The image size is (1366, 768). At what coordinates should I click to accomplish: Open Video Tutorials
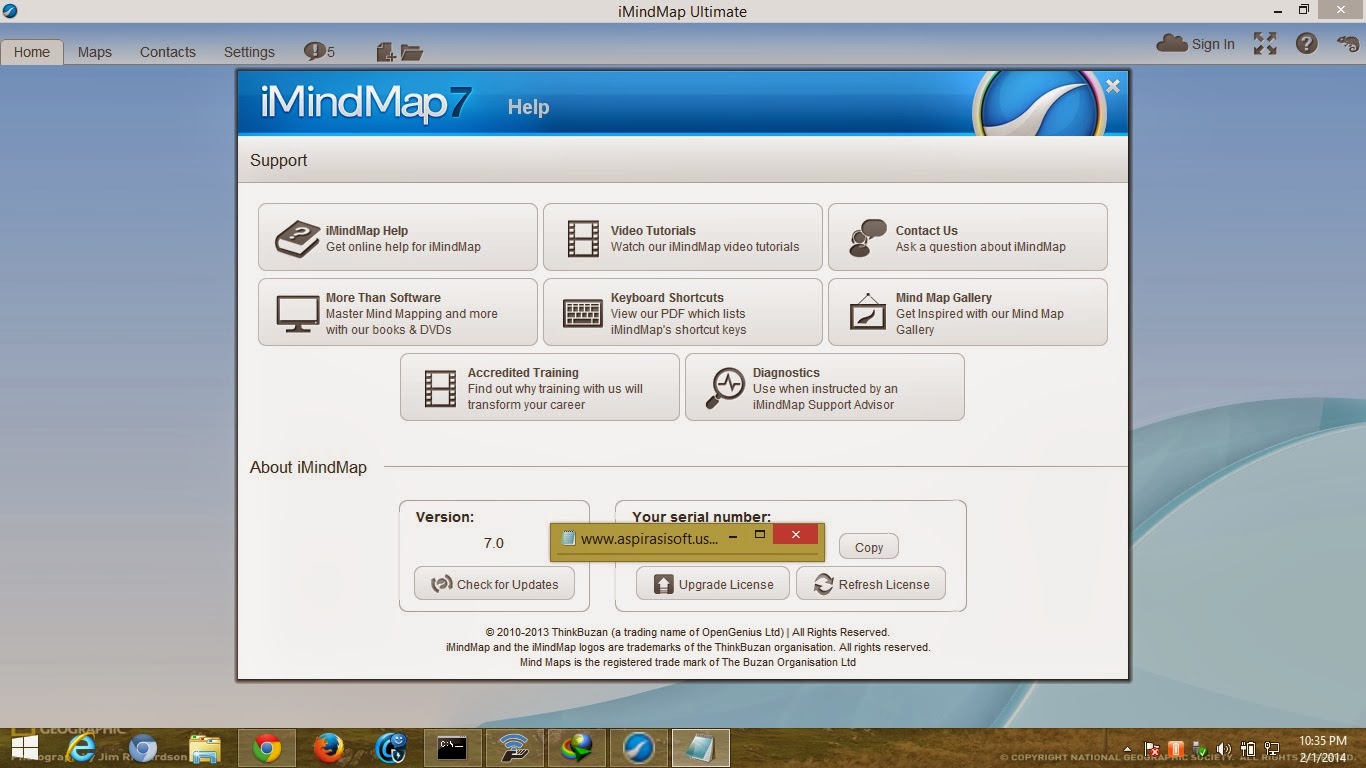pyautogui.click(x=682, y=237)
